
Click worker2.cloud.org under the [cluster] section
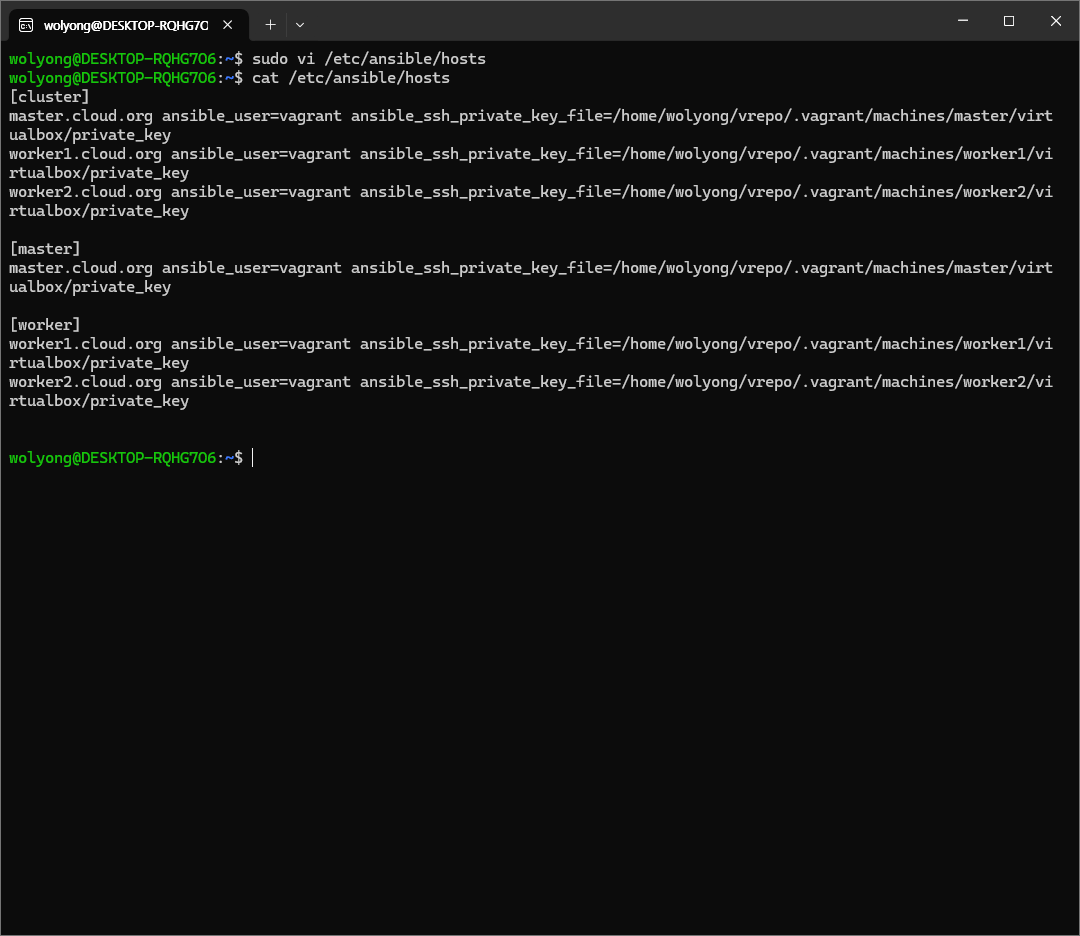[85, 192]
